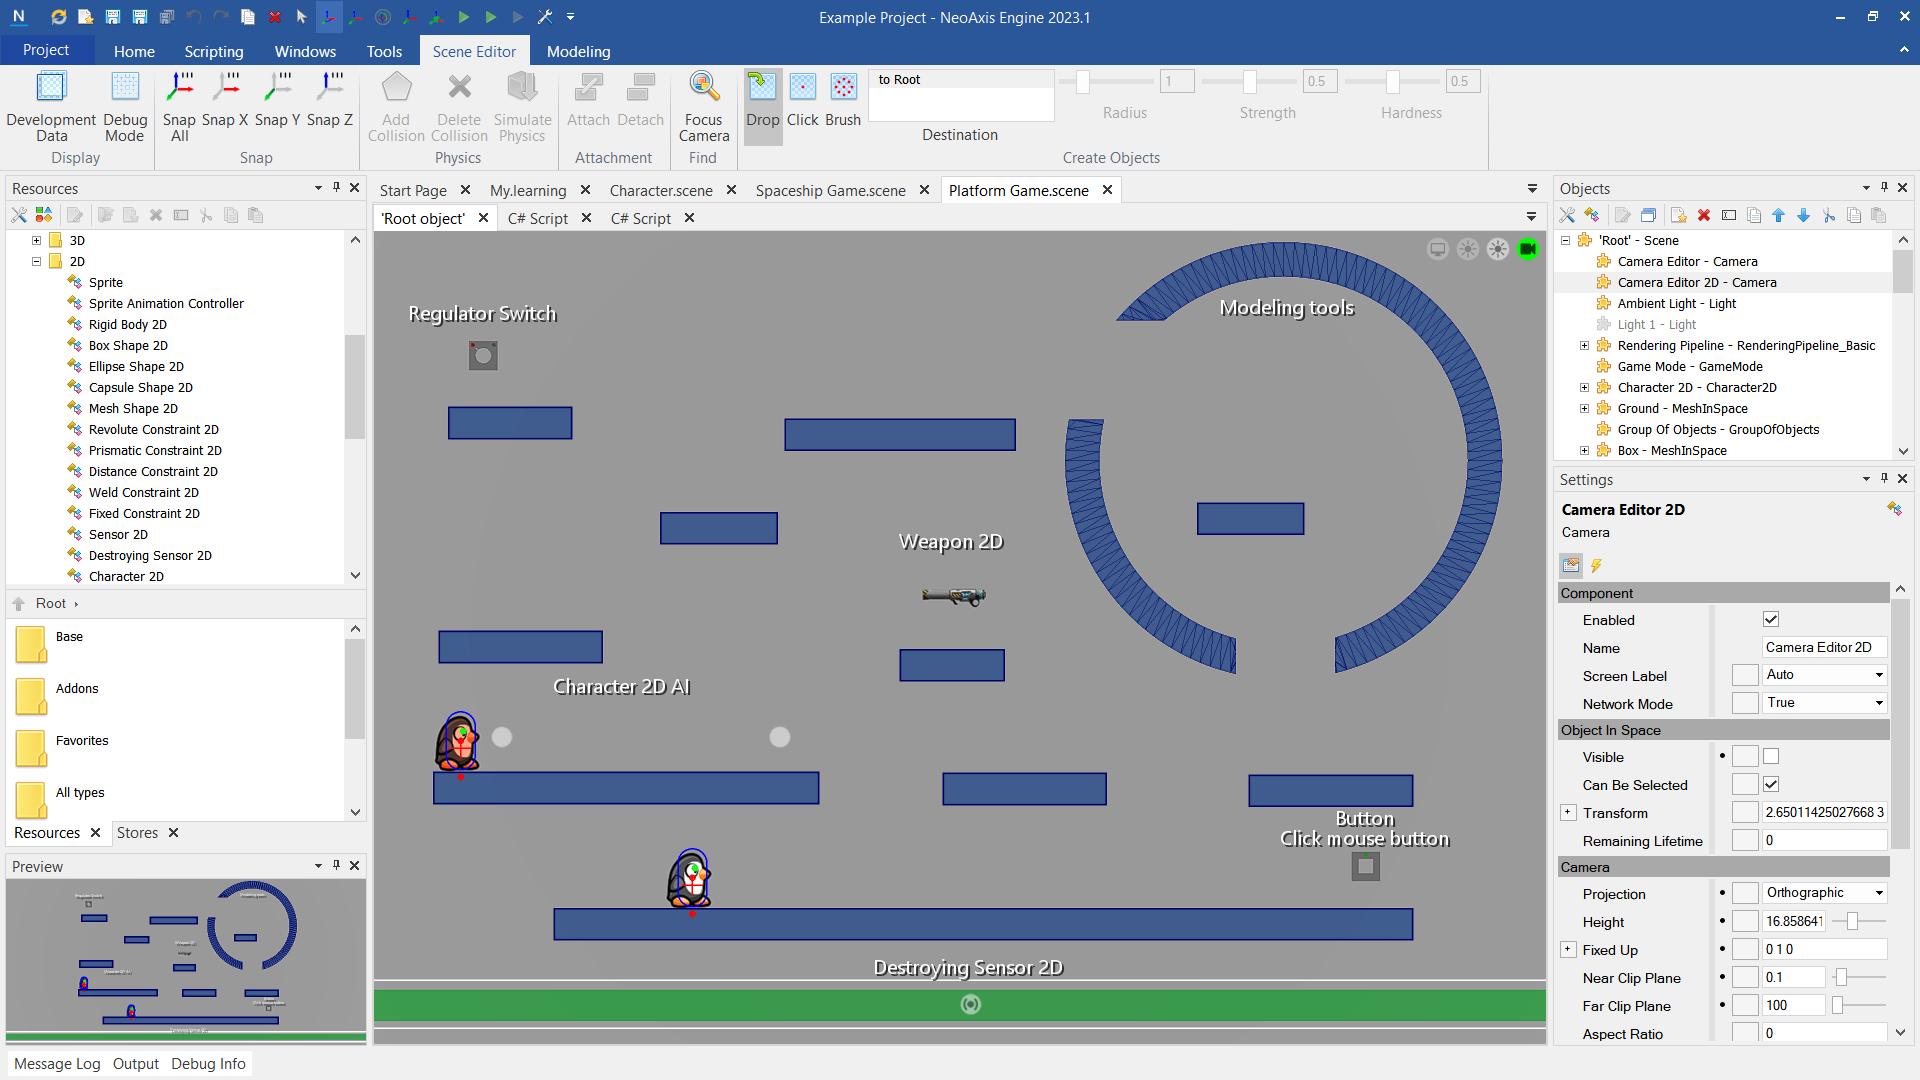
Task: Expand Fixed Up property
Action: pyautogui.click(x=1568, y=950)
